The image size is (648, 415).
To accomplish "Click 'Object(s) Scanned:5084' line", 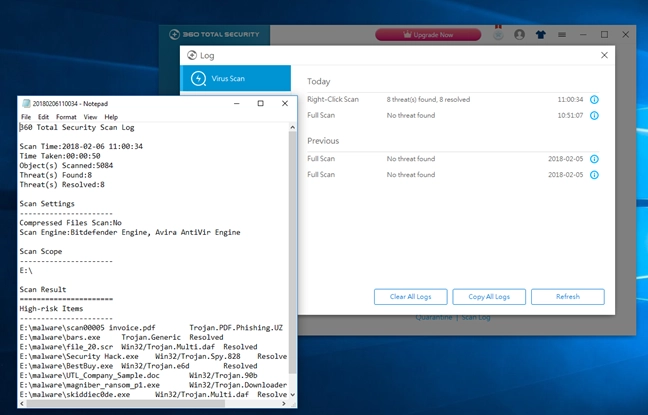I will tap(66, 165).
